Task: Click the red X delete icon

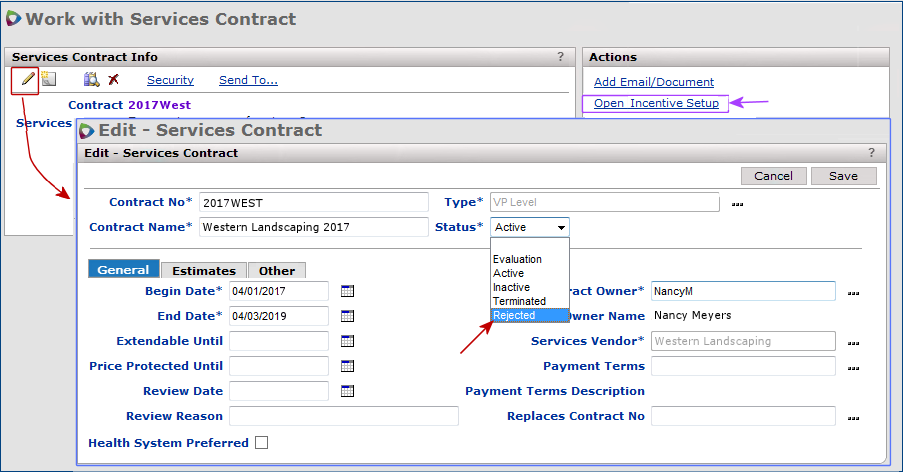Action: pyautogui.click(x=113, y=80)
